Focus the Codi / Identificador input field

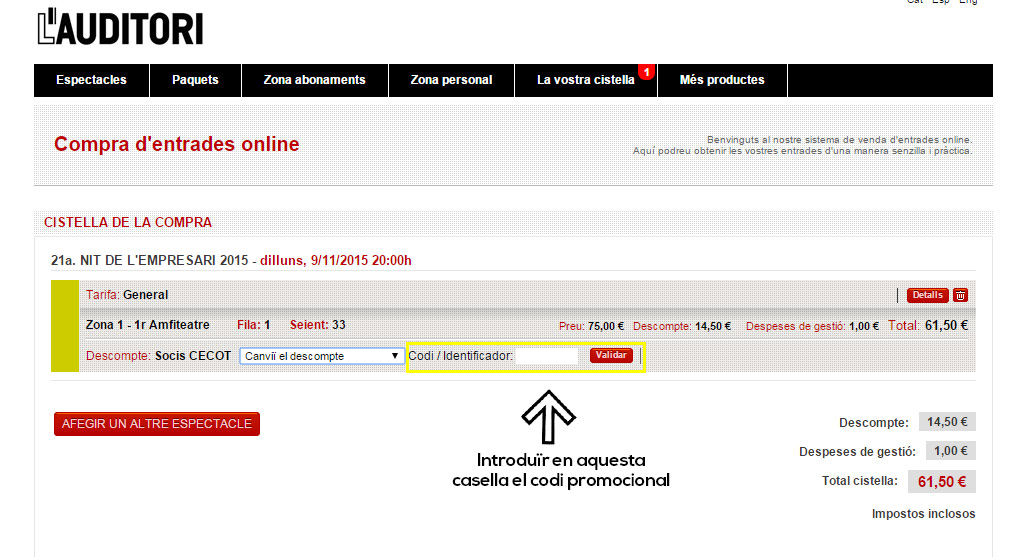click(x=548, y=356)
